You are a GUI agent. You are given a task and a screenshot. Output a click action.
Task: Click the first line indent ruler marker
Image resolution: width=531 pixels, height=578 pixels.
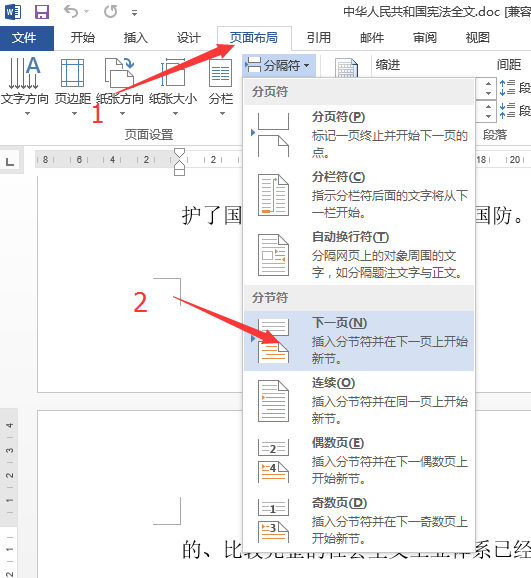pyautogui.click(x=179, y=153)
